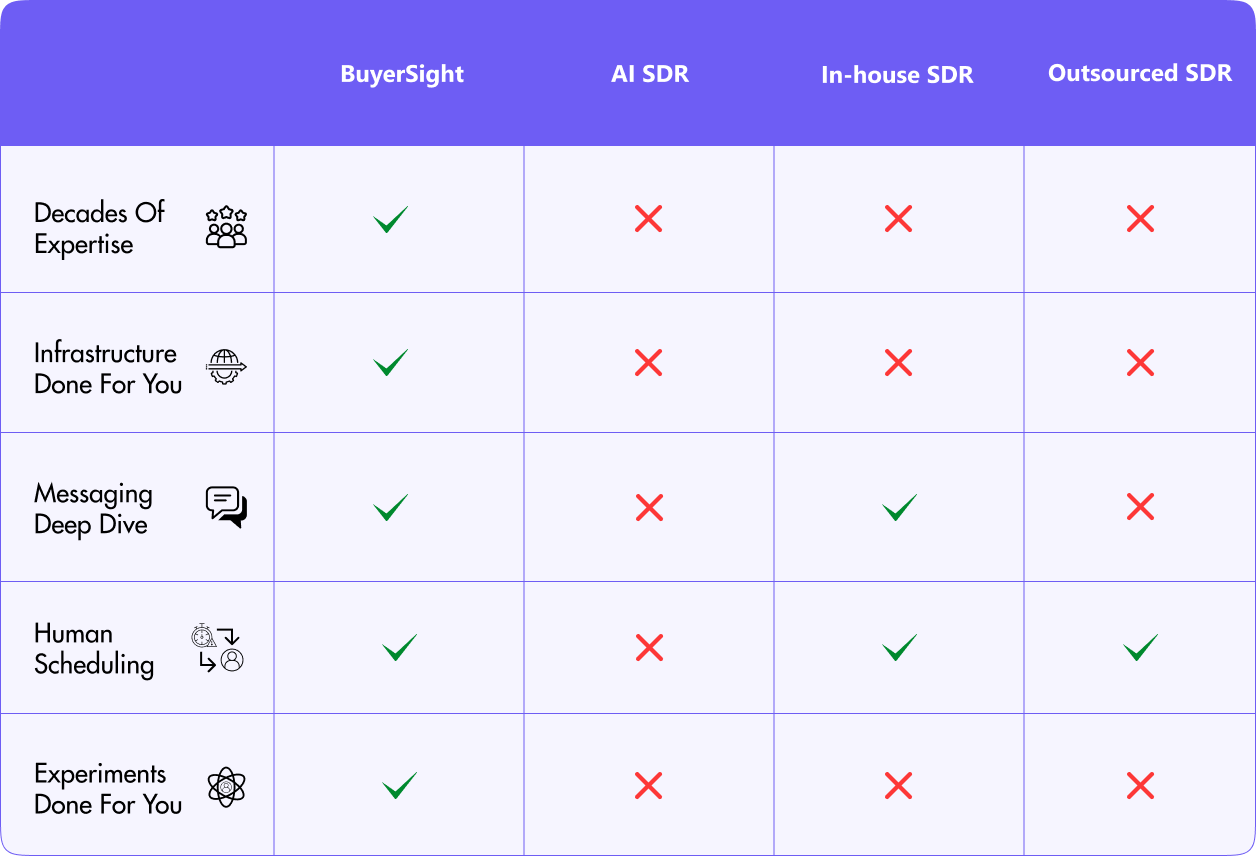Screen dimensions: 1256x856
Task: Click the Experiments Done For You label
Action: click(x=108, y=788)
